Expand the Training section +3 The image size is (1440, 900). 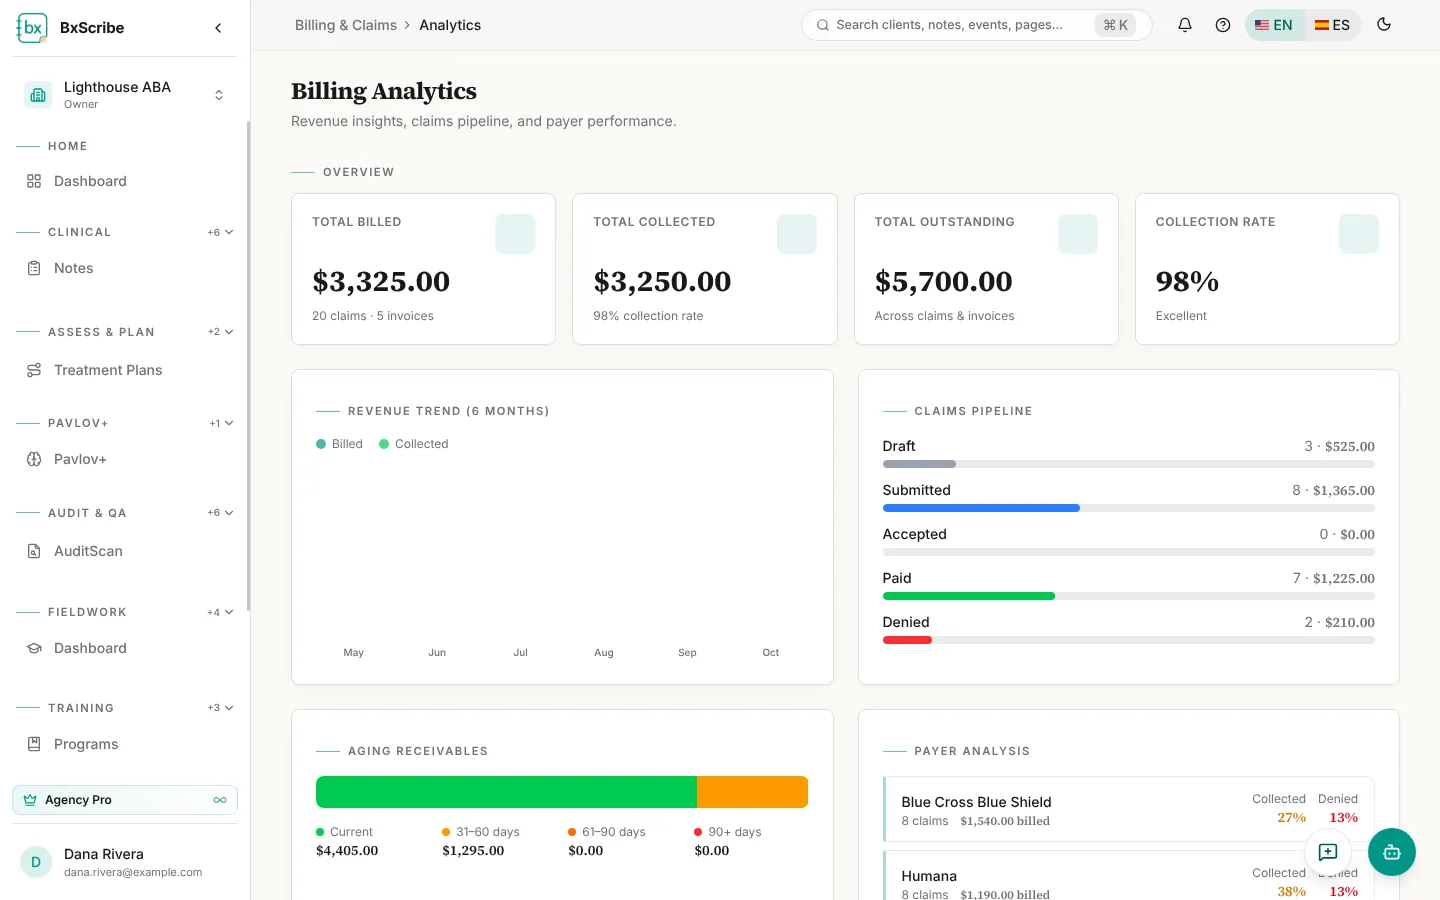click(220, 708)
